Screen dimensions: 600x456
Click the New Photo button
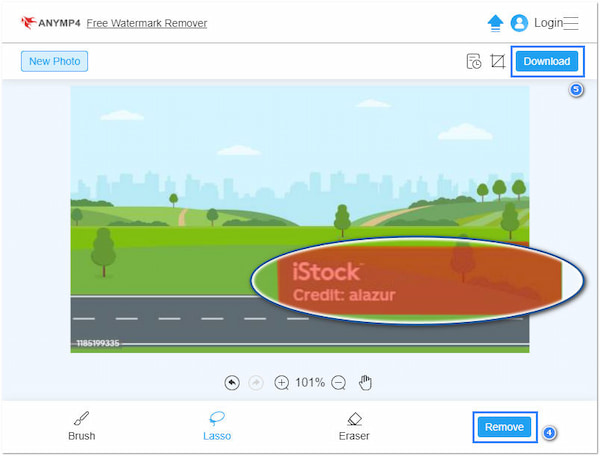click(x=54, y=61)
